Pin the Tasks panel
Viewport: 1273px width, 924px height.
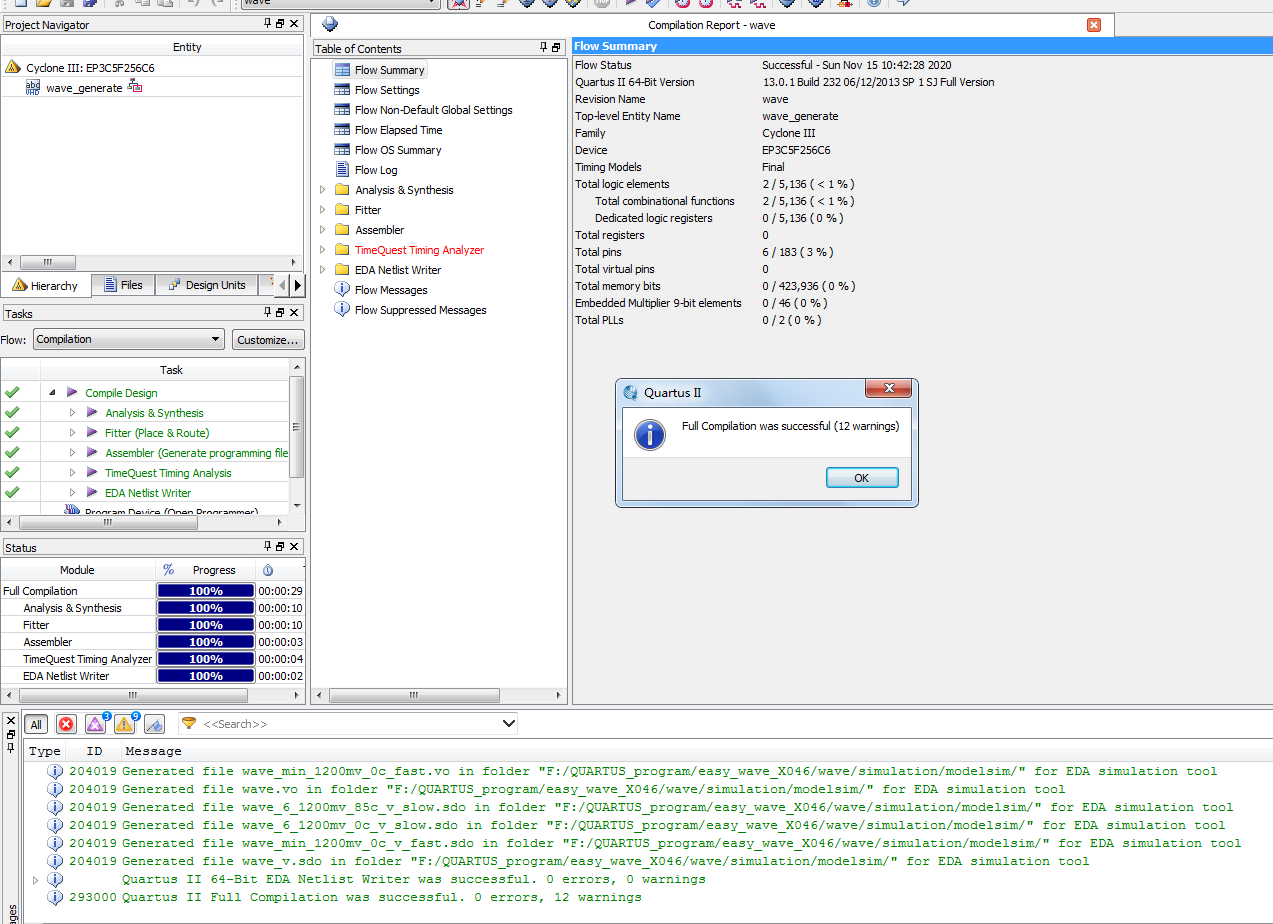[267, 313]
